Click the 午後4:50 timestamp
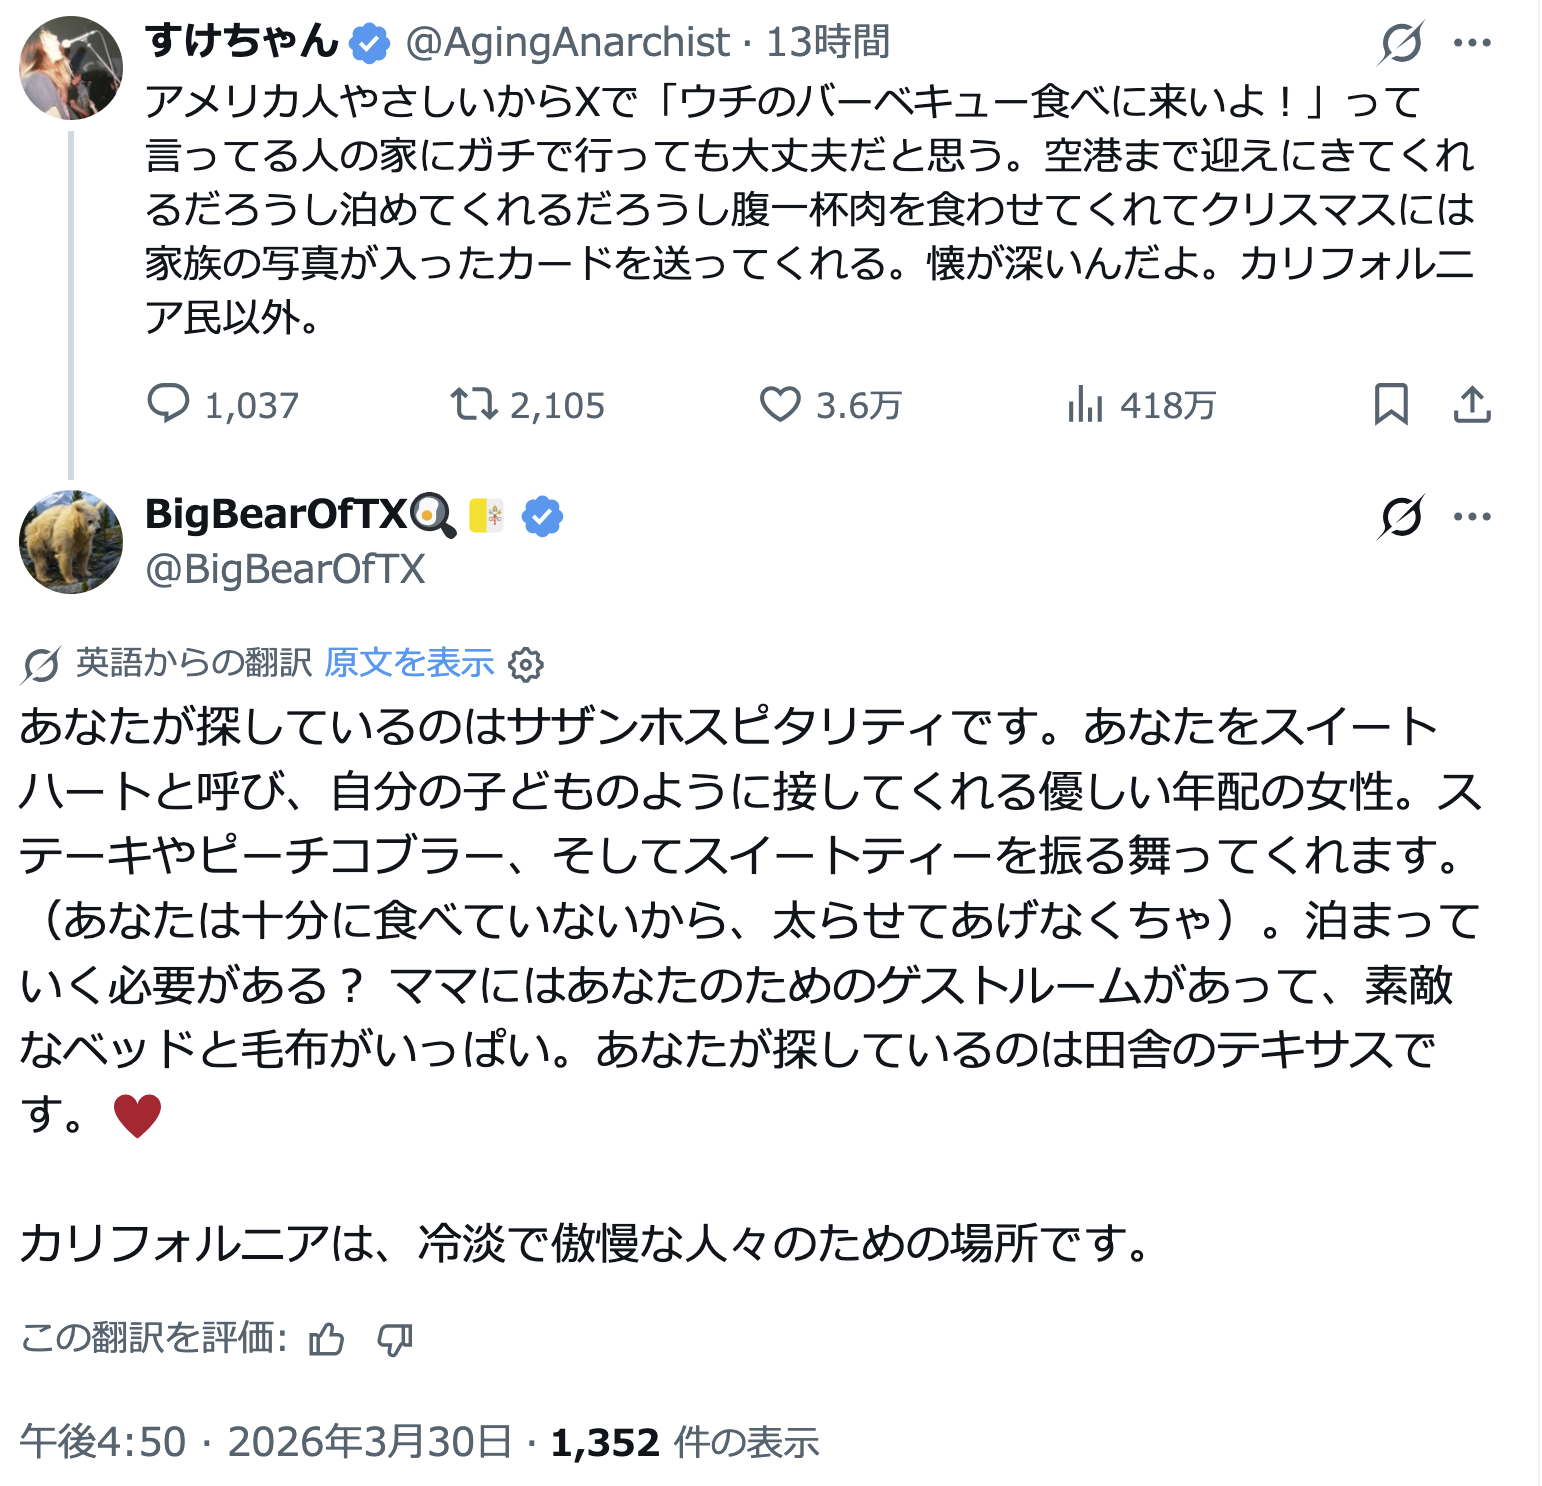This screenshot has width=1542, height=1486. [103, 1442]
